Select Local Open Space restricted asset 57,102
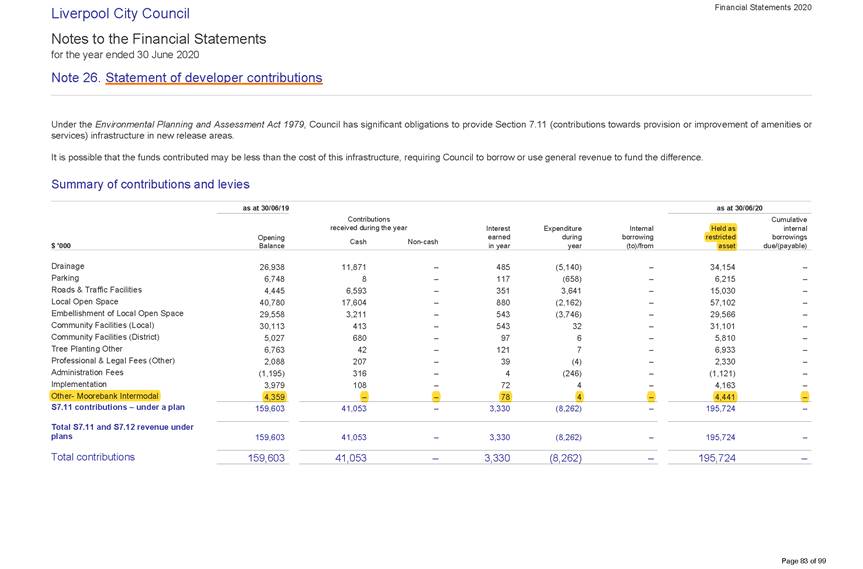 click(x=723, y=303)
